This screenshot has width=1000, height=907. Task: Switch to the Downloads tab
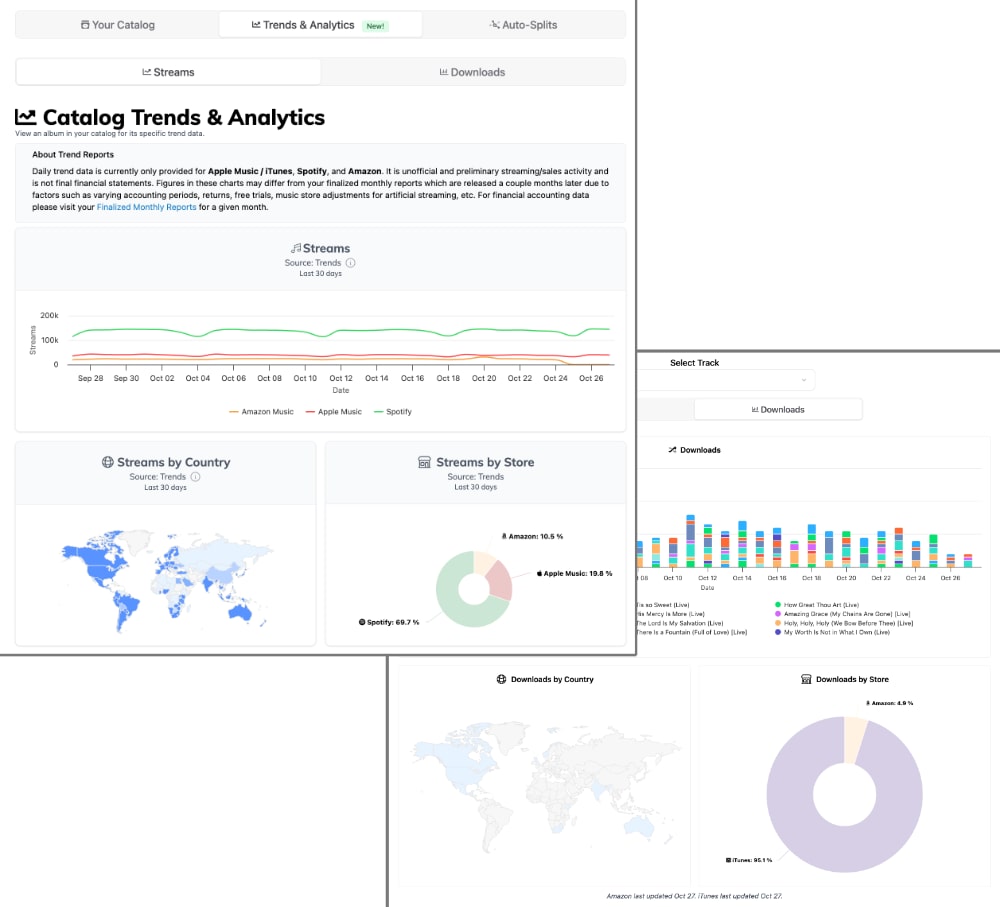pos(473,71)
